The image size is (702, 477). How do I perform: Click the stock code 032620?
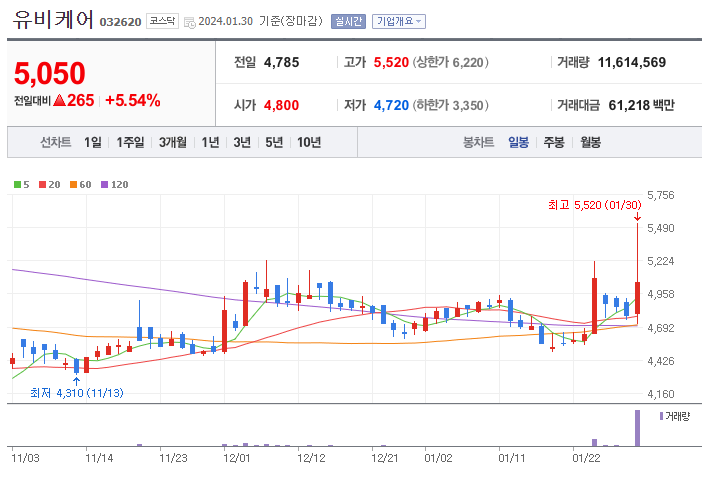point(120,22)
